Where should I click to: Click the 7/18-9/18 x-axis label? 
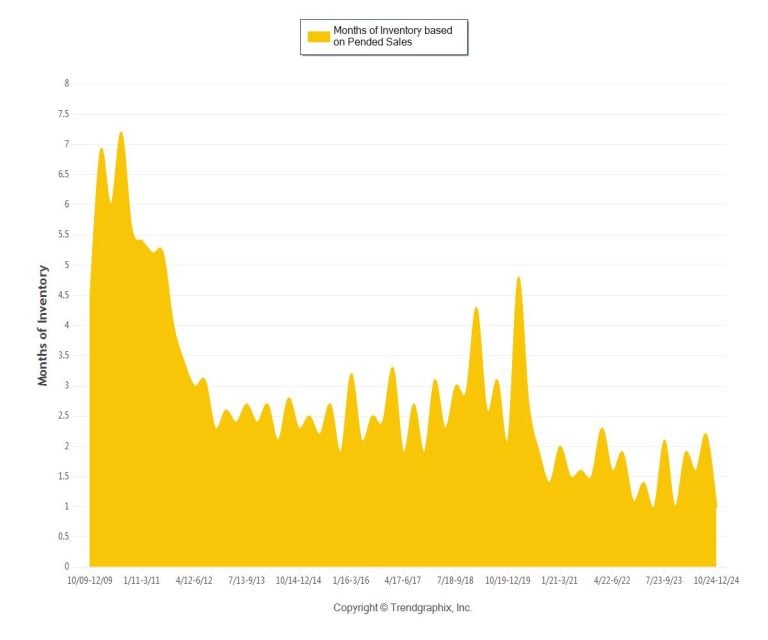[x=455, y=580]
